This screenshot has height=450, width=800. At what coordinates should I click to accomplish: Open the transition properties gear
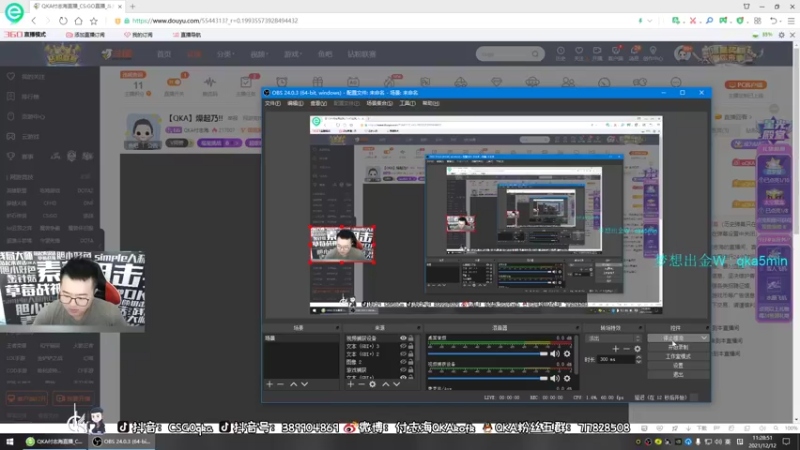(637, 349)
